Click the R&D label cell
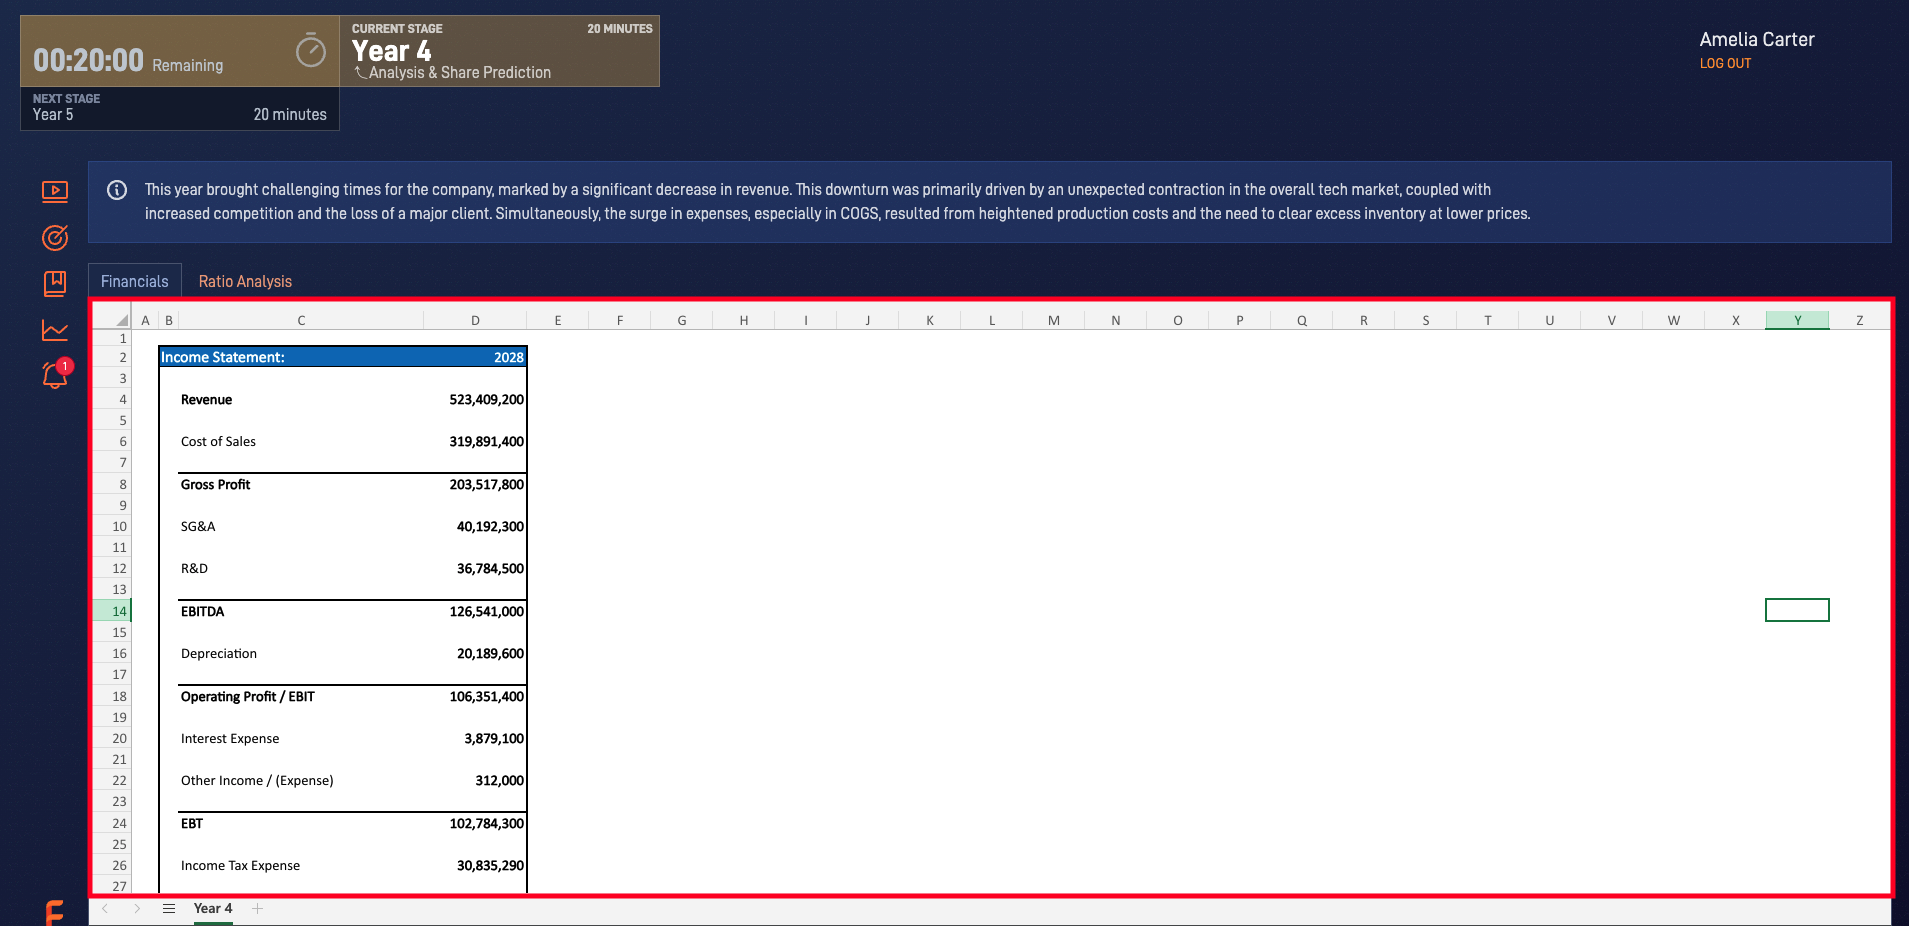The width and height of the screenshot is (1909, 926). tap(194, 569)
